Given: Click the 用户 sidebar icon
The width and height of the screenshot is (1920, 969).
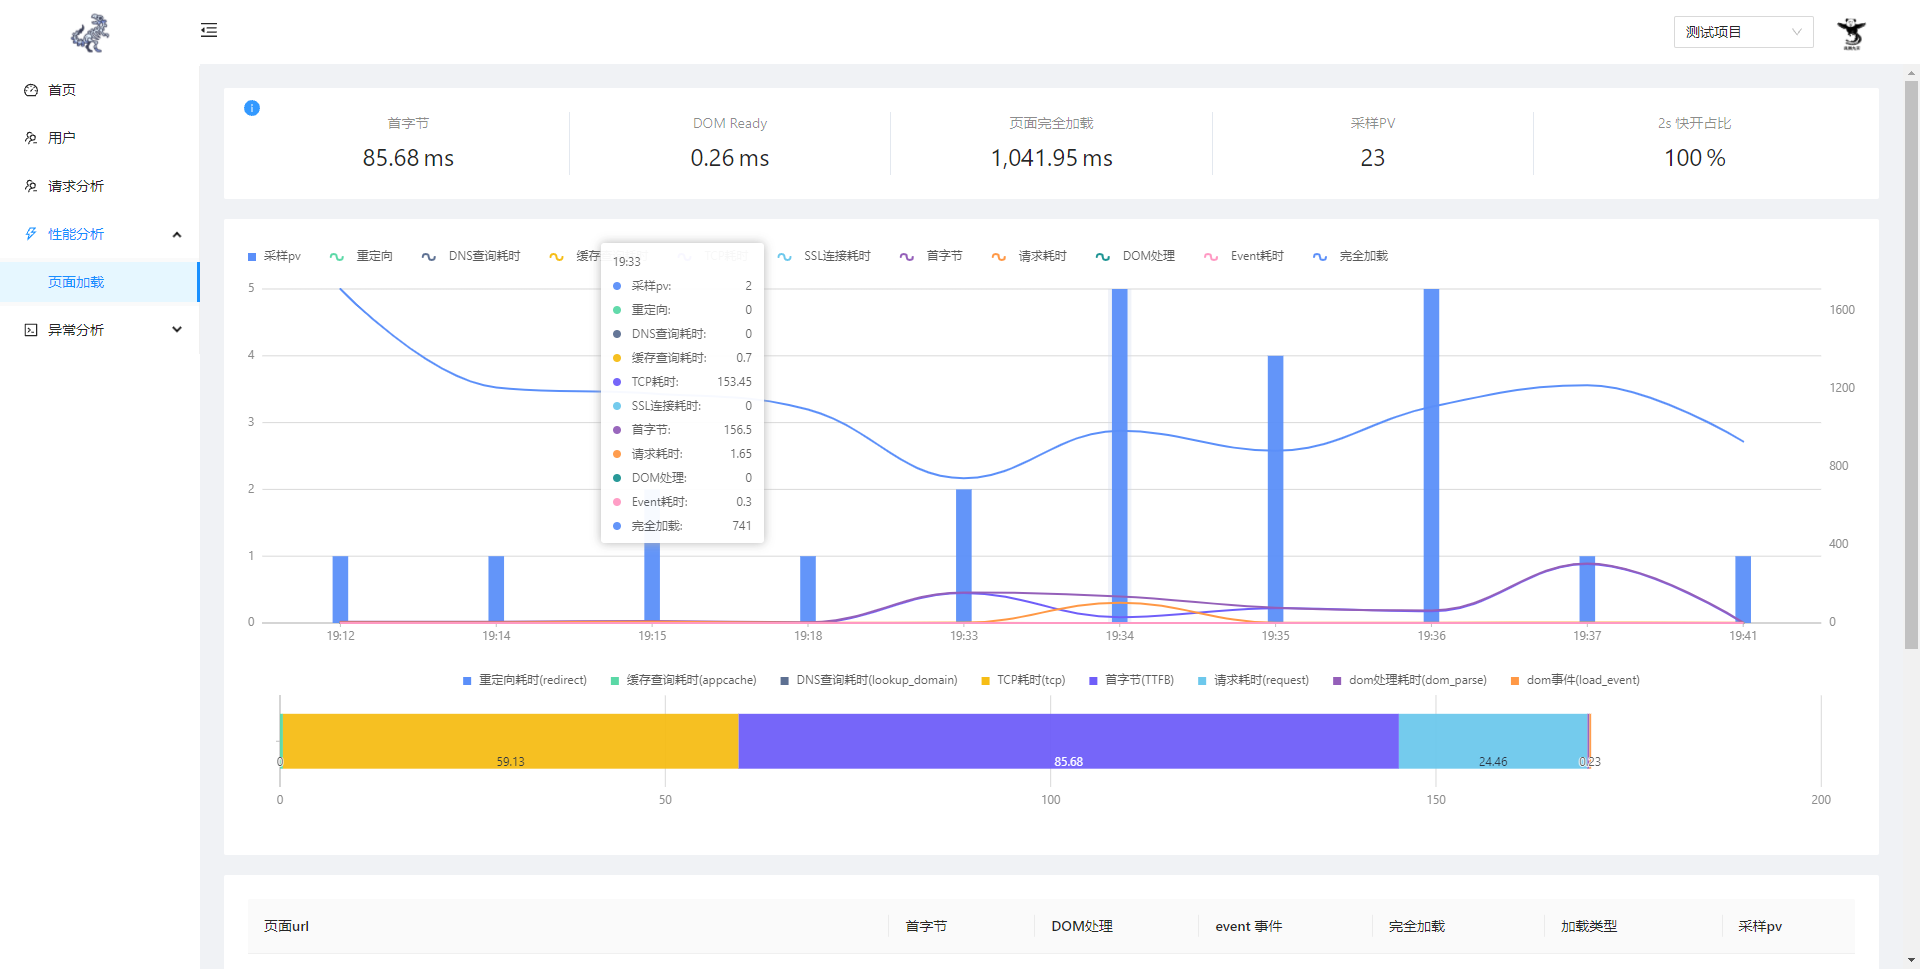Looking at the screenshot, I should click(31, 138).
